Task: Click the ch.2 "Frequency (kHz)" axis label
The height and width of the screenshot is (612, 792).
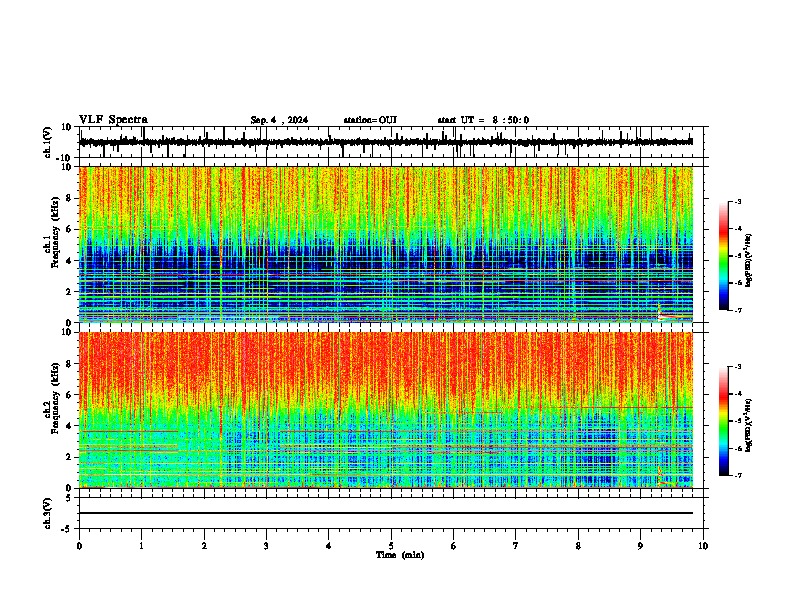Action: pos(56,398)
